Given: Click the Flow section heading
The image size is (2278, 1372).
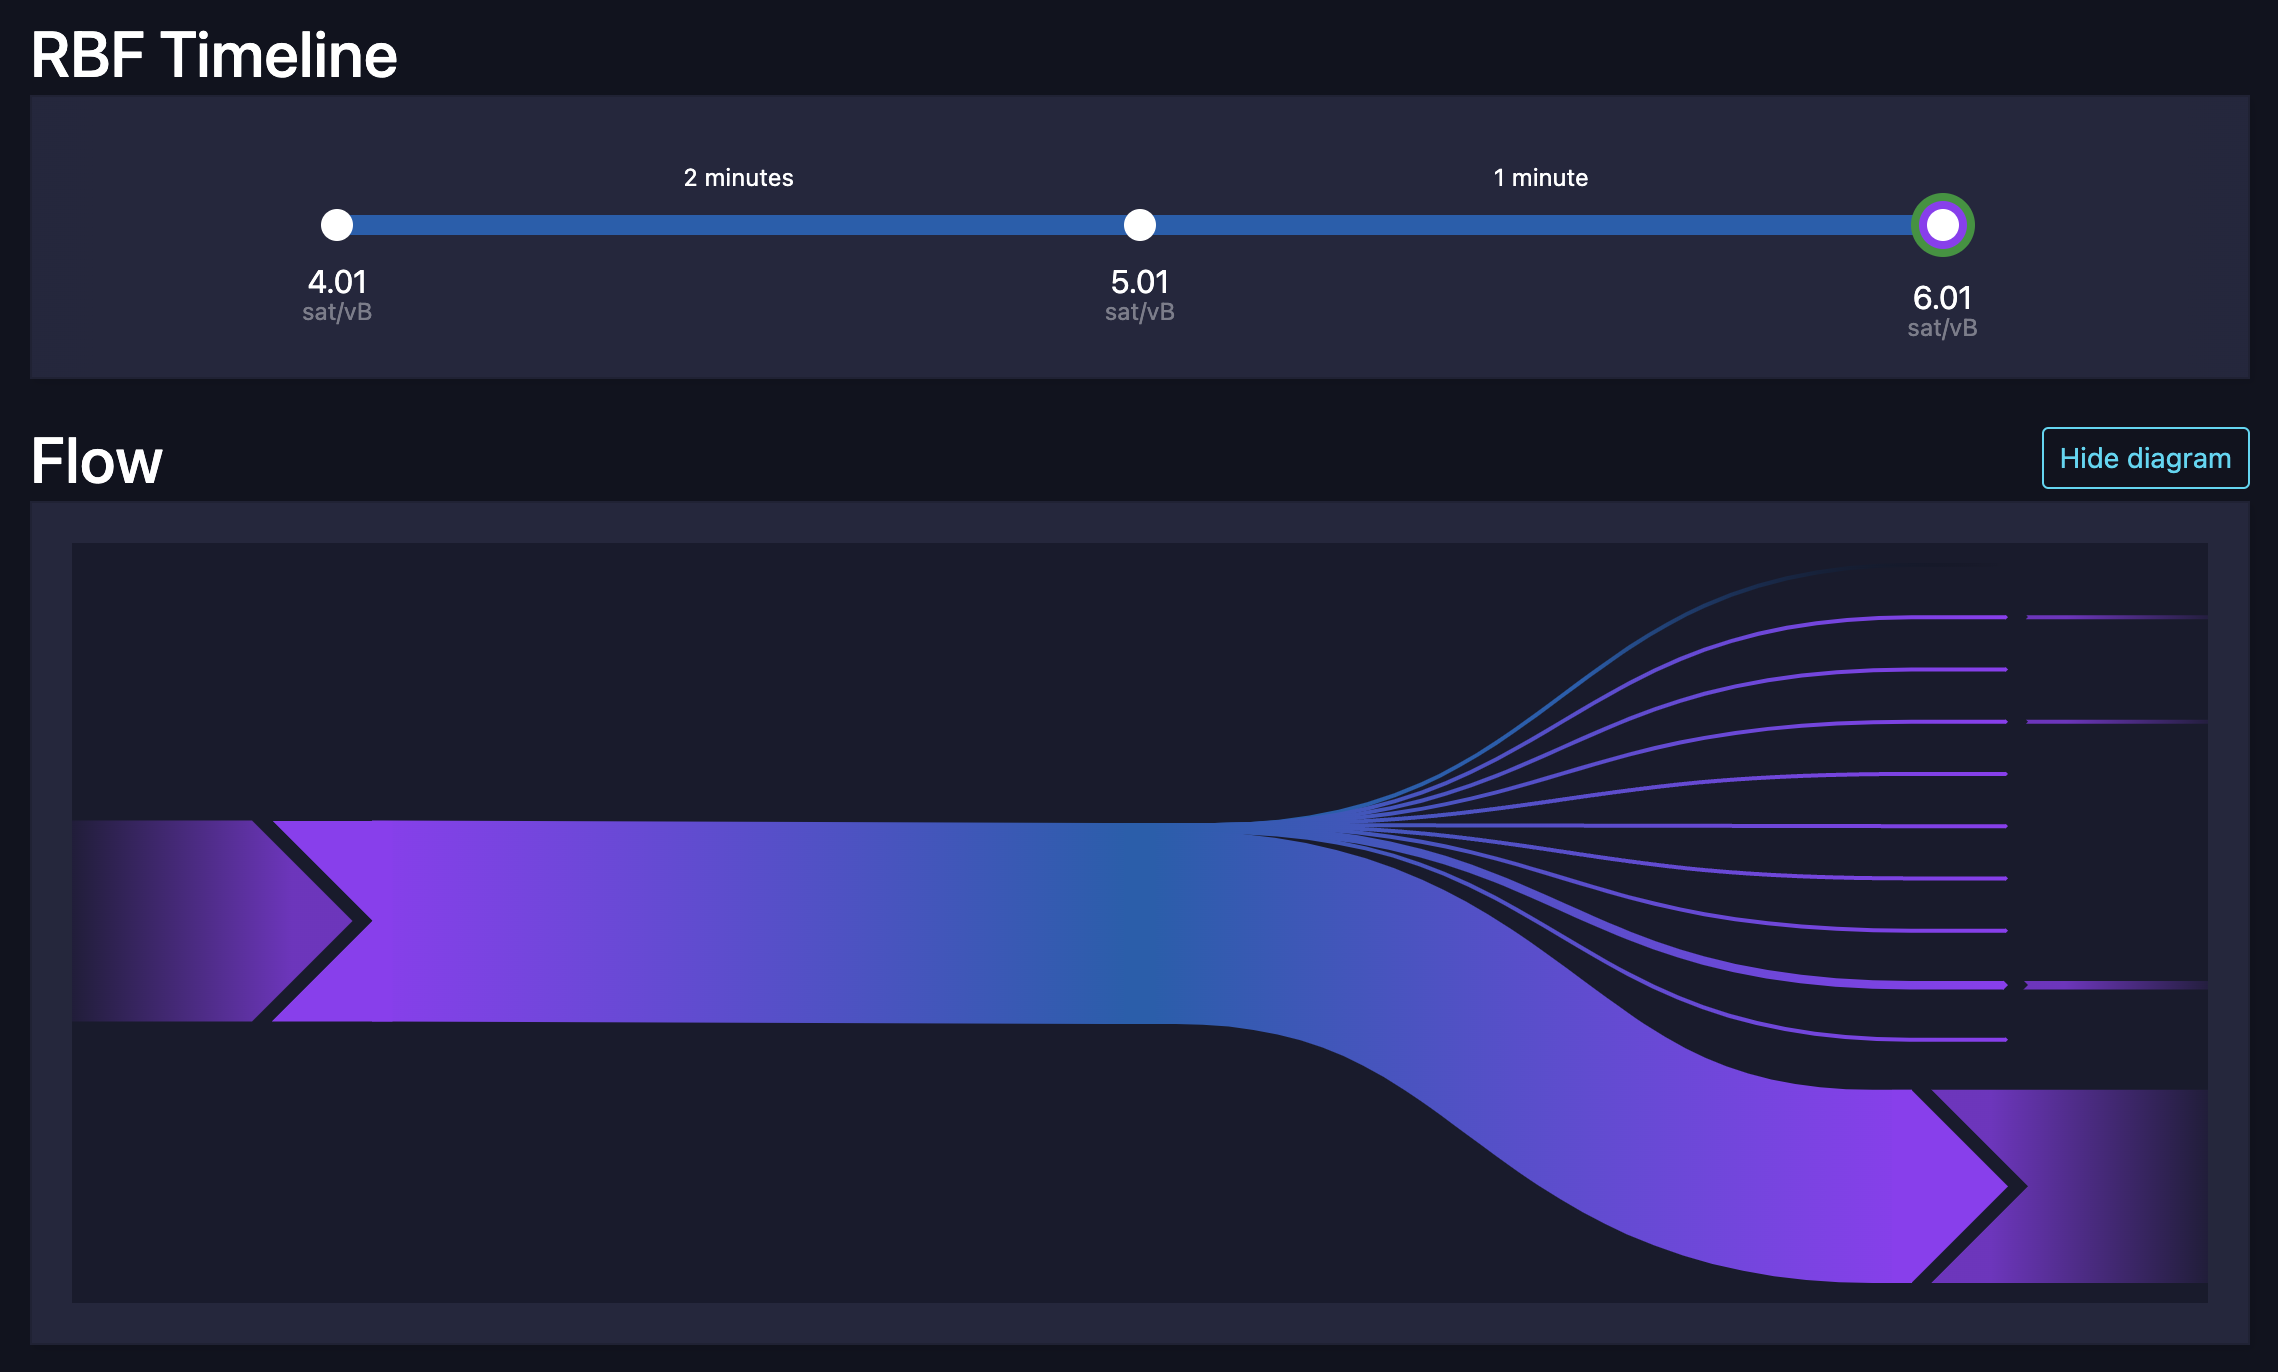Looking at the screenshot, I should pos(96,461).
